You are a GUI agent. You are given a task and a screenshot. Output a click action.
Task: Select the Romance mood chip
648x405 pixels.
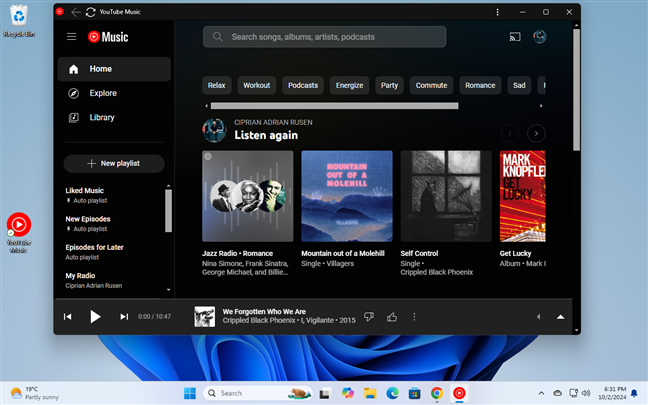pos(480,85)
